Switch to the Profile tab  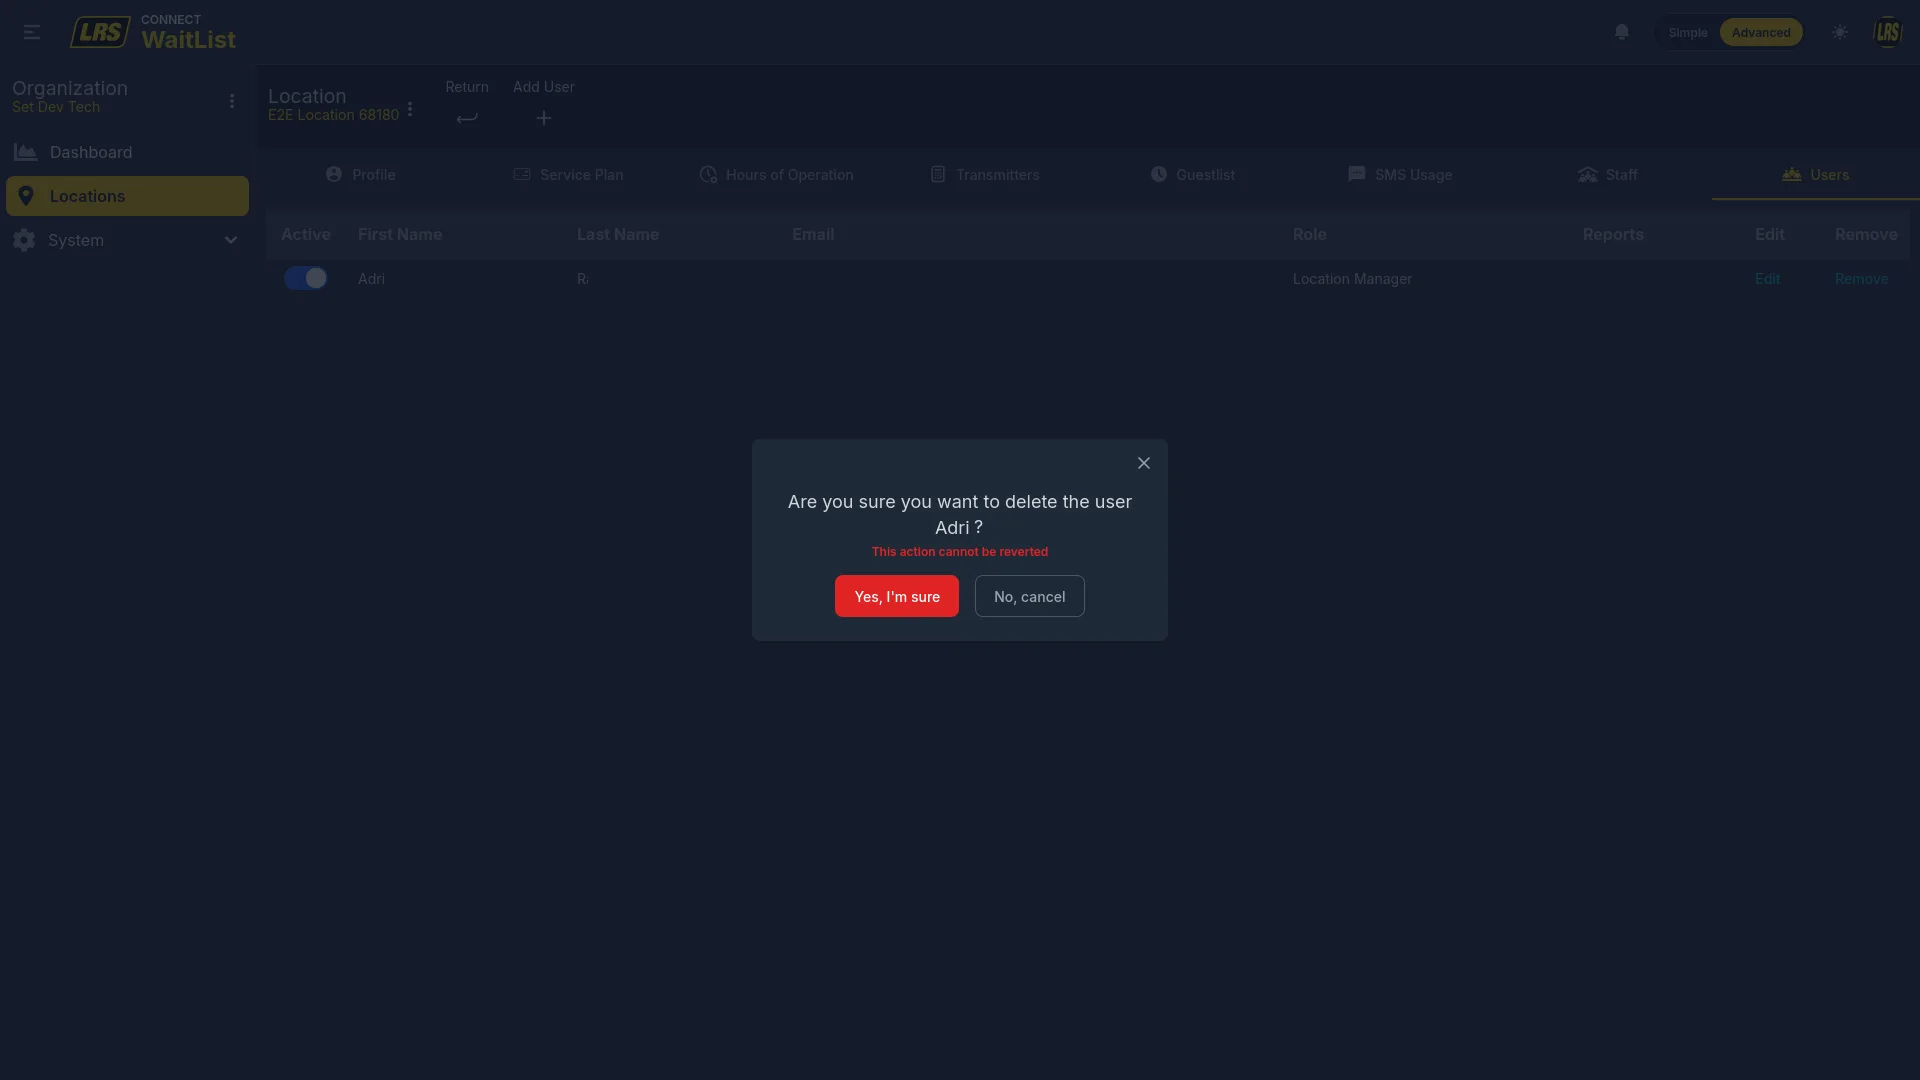361,175
